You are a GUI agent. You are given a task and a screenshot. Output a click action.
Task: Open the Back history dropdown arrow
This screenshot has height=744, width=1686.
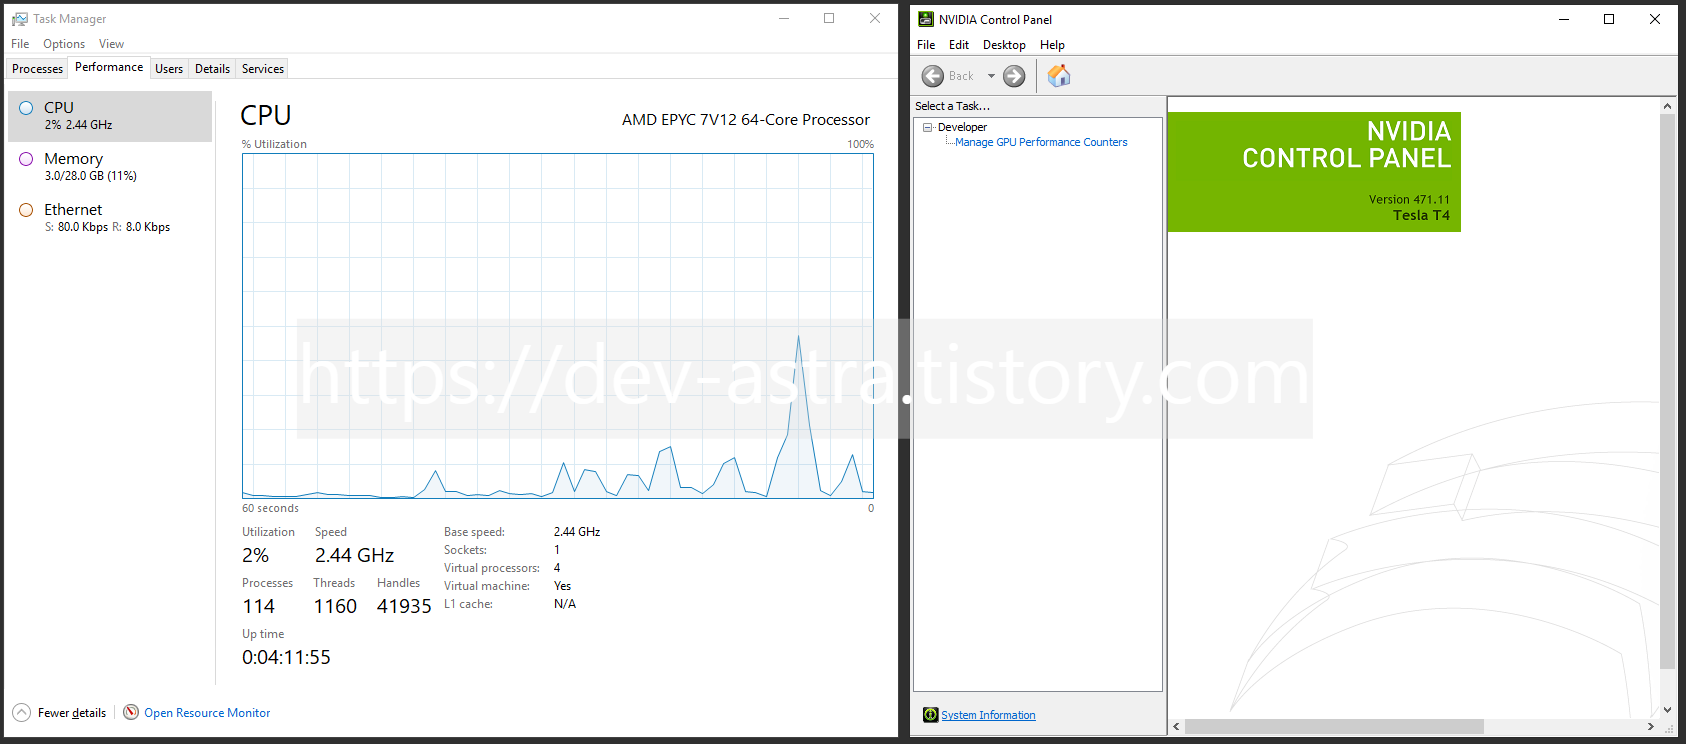[991, 76]
